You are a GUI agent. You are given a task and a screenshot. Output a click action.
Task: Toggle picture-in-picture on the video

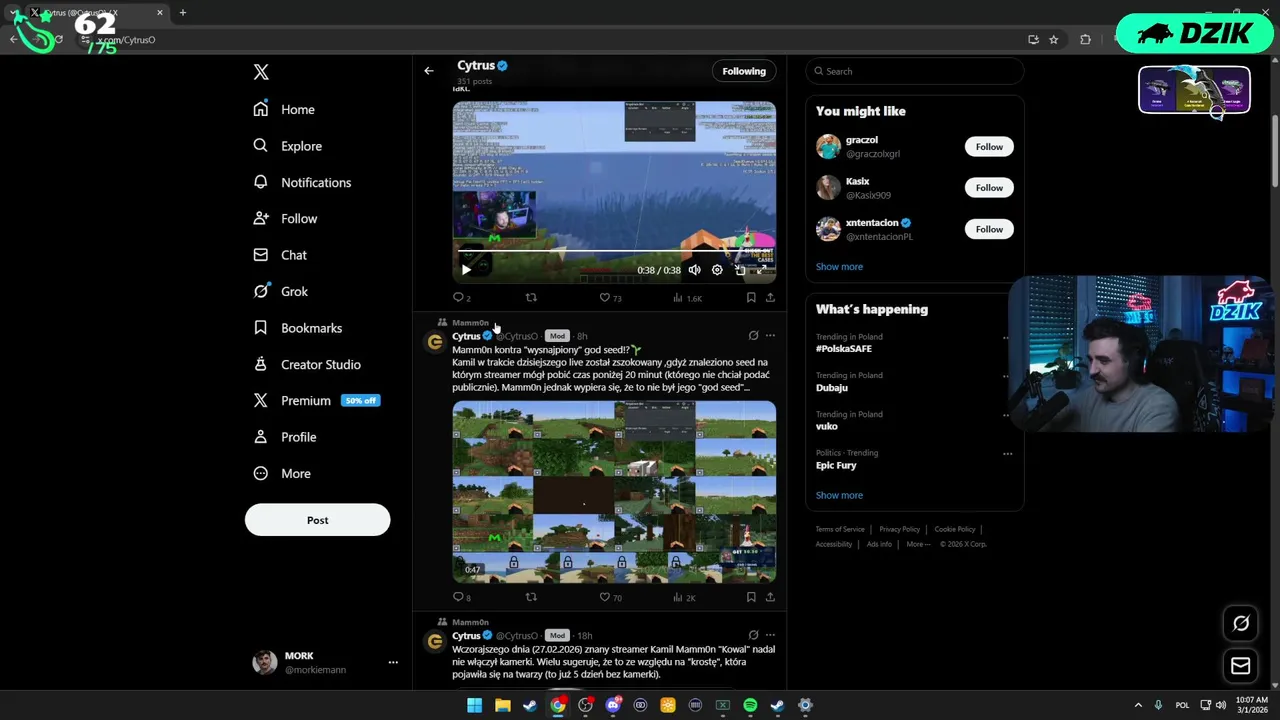tap(740, 270)
